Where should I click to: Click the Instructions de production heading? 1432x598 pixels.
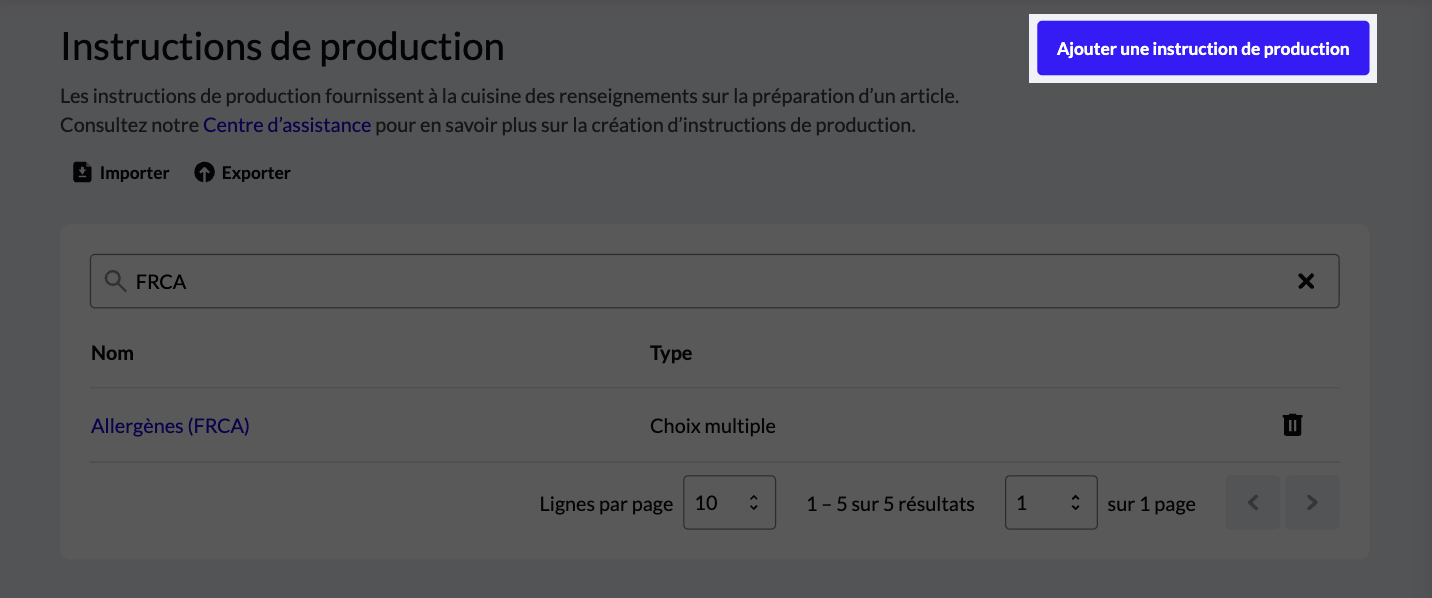(282, 46)
